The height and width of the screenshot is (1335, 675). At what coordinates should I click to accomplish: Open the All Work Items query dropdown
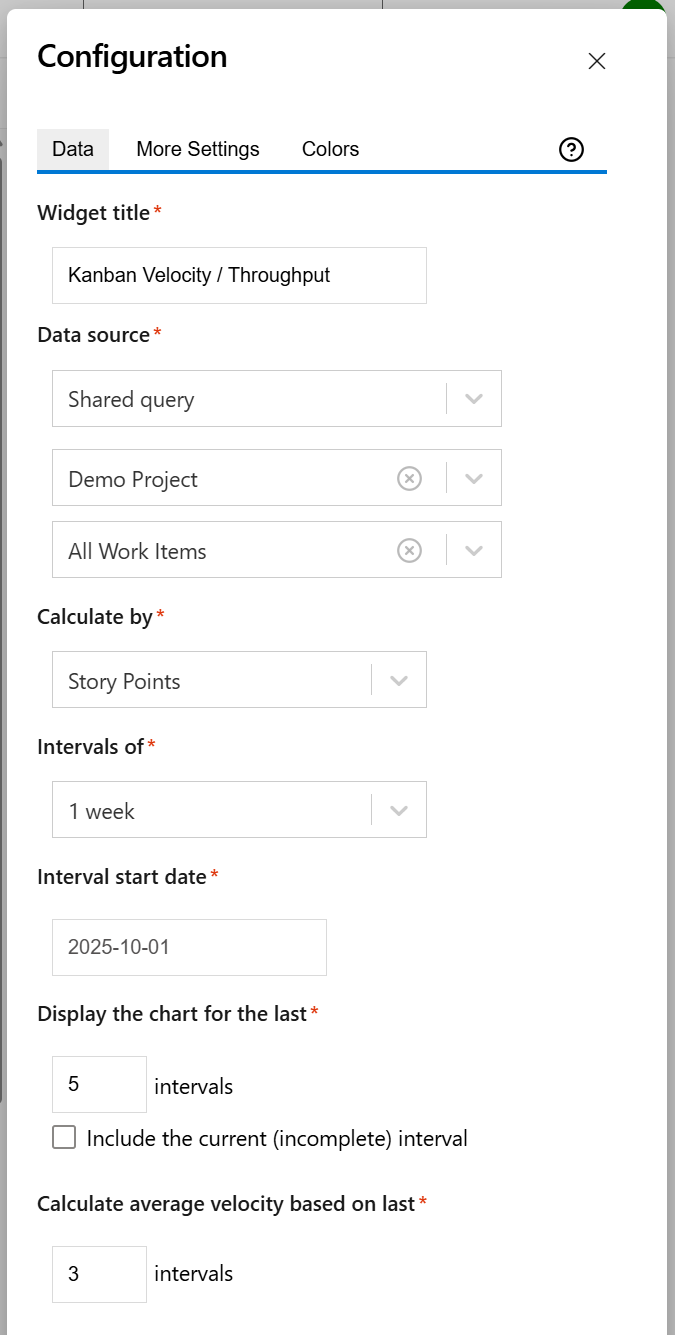point(474,550)
